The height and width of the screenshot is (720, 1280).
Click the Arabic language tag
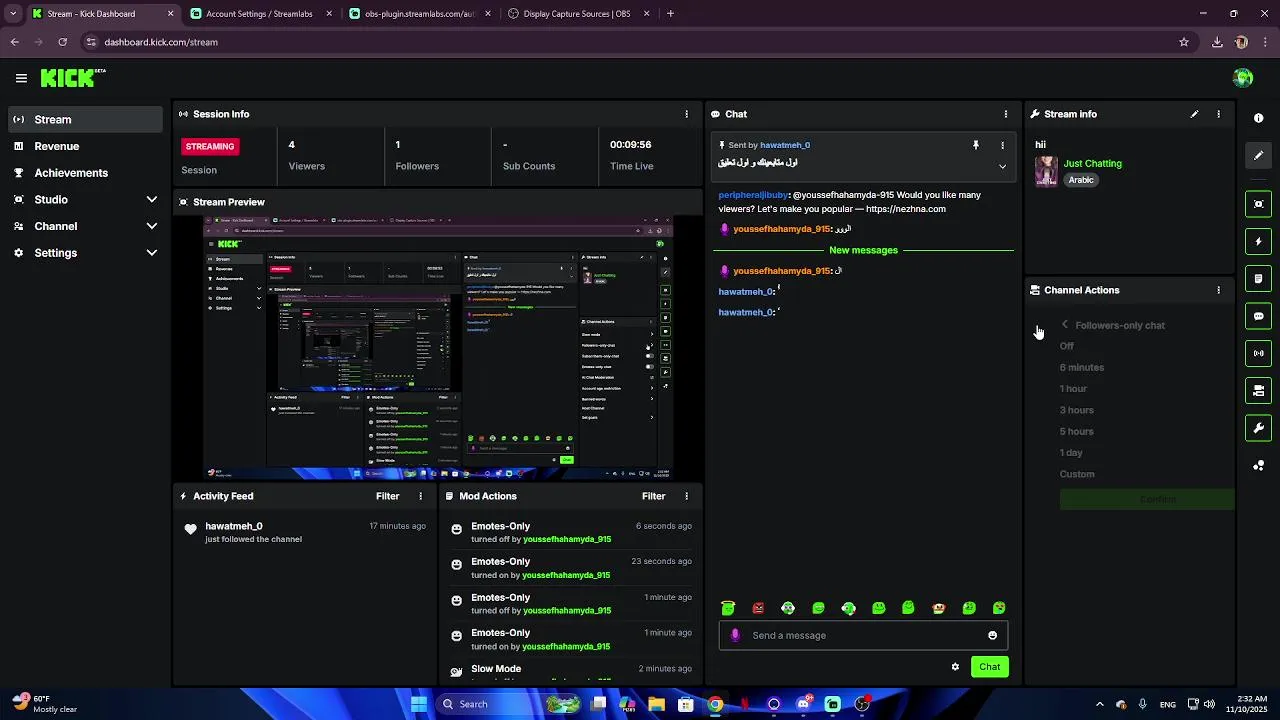[1081, 180]
